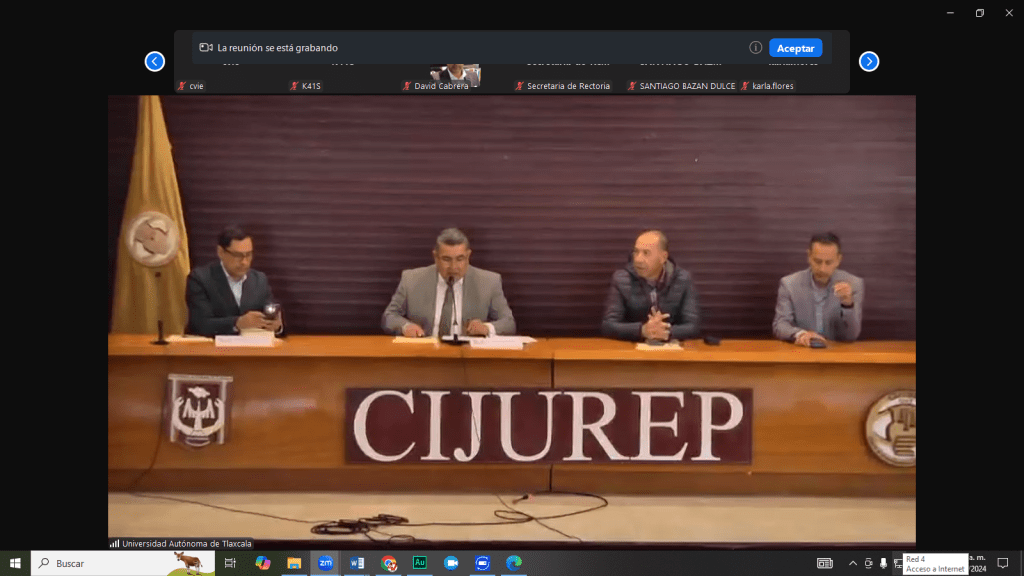Open Google Chrome from the taskbar

[389, 563]
